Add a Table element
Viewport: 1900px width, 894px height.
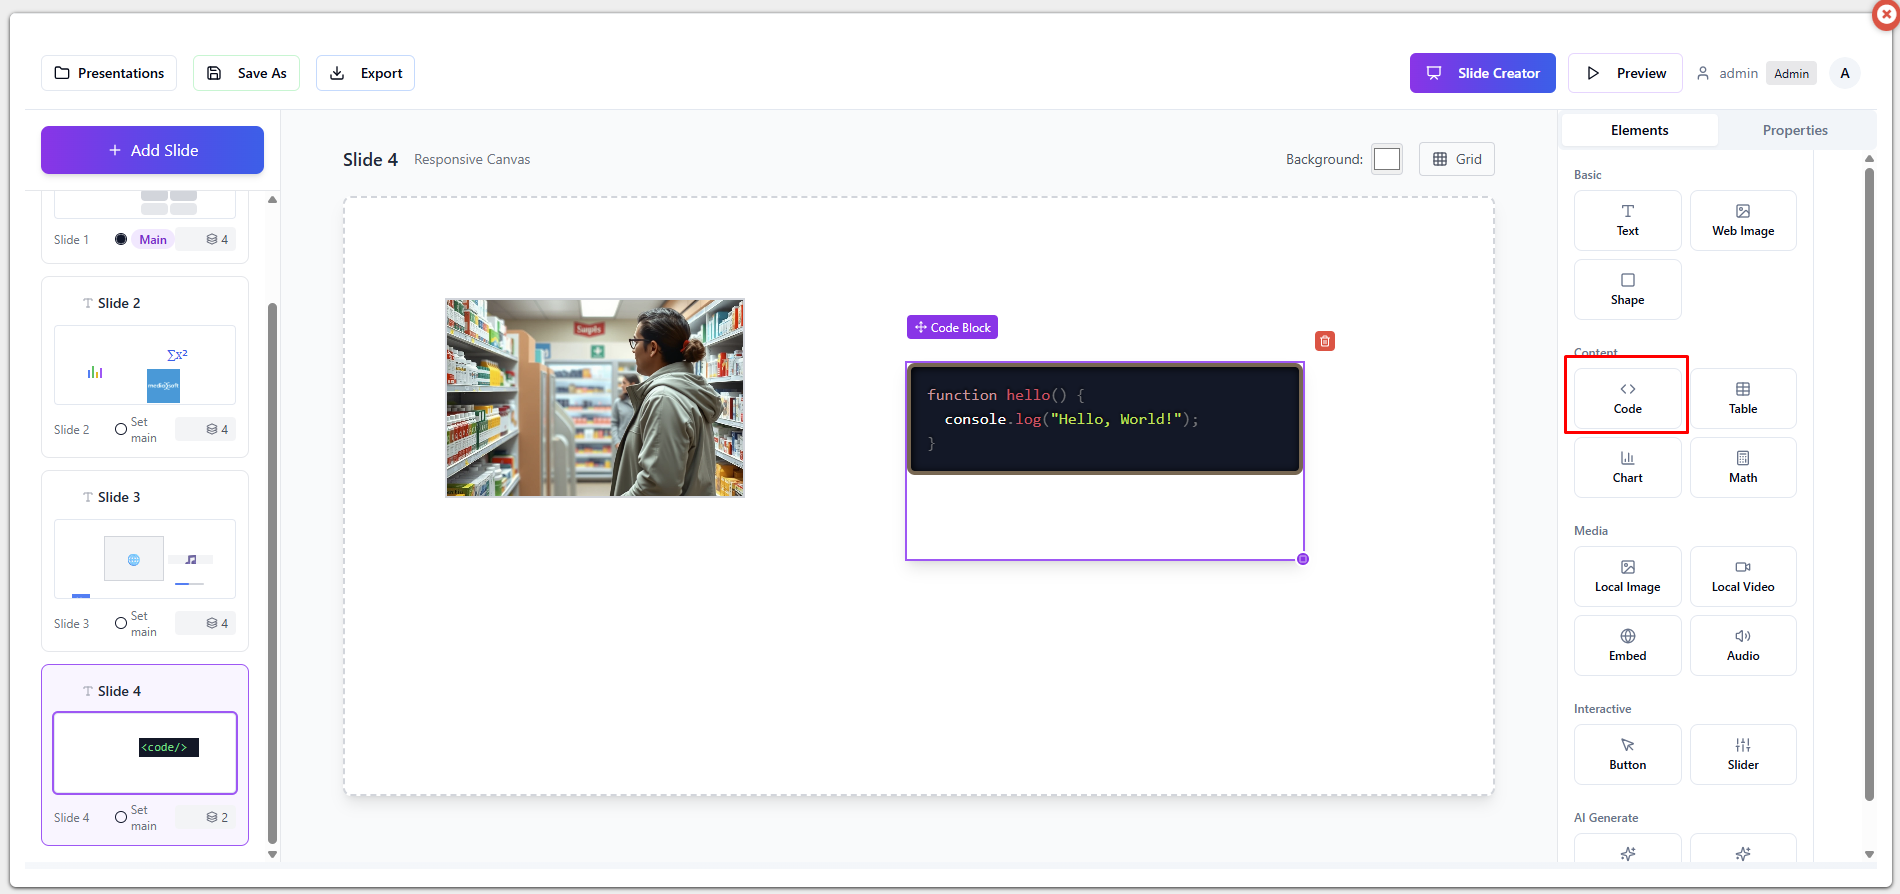coord(1742,398)
